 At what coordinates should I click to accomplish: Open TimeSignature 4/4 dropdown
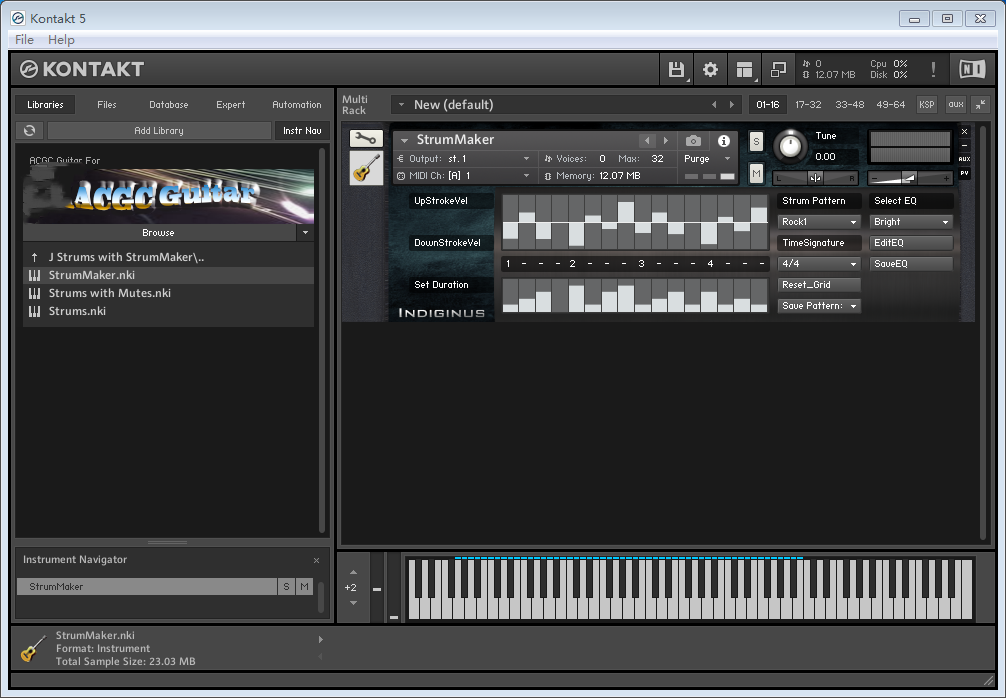click(x=819, y=264)
